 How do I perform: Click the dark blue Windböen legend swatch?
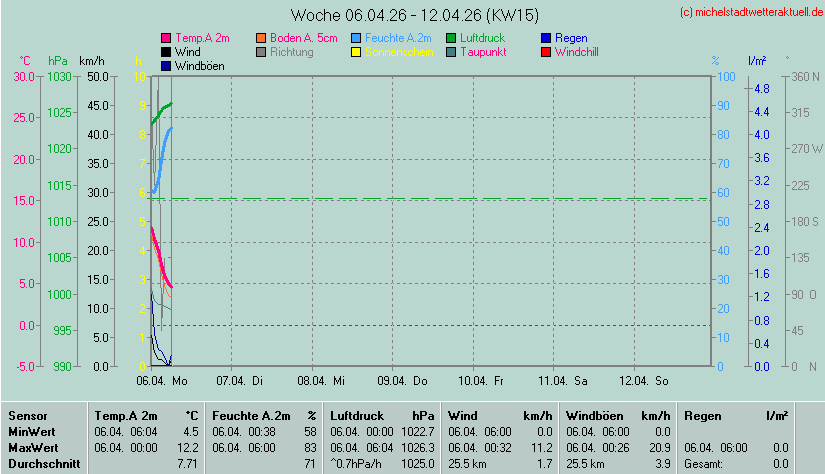[166, 65]
